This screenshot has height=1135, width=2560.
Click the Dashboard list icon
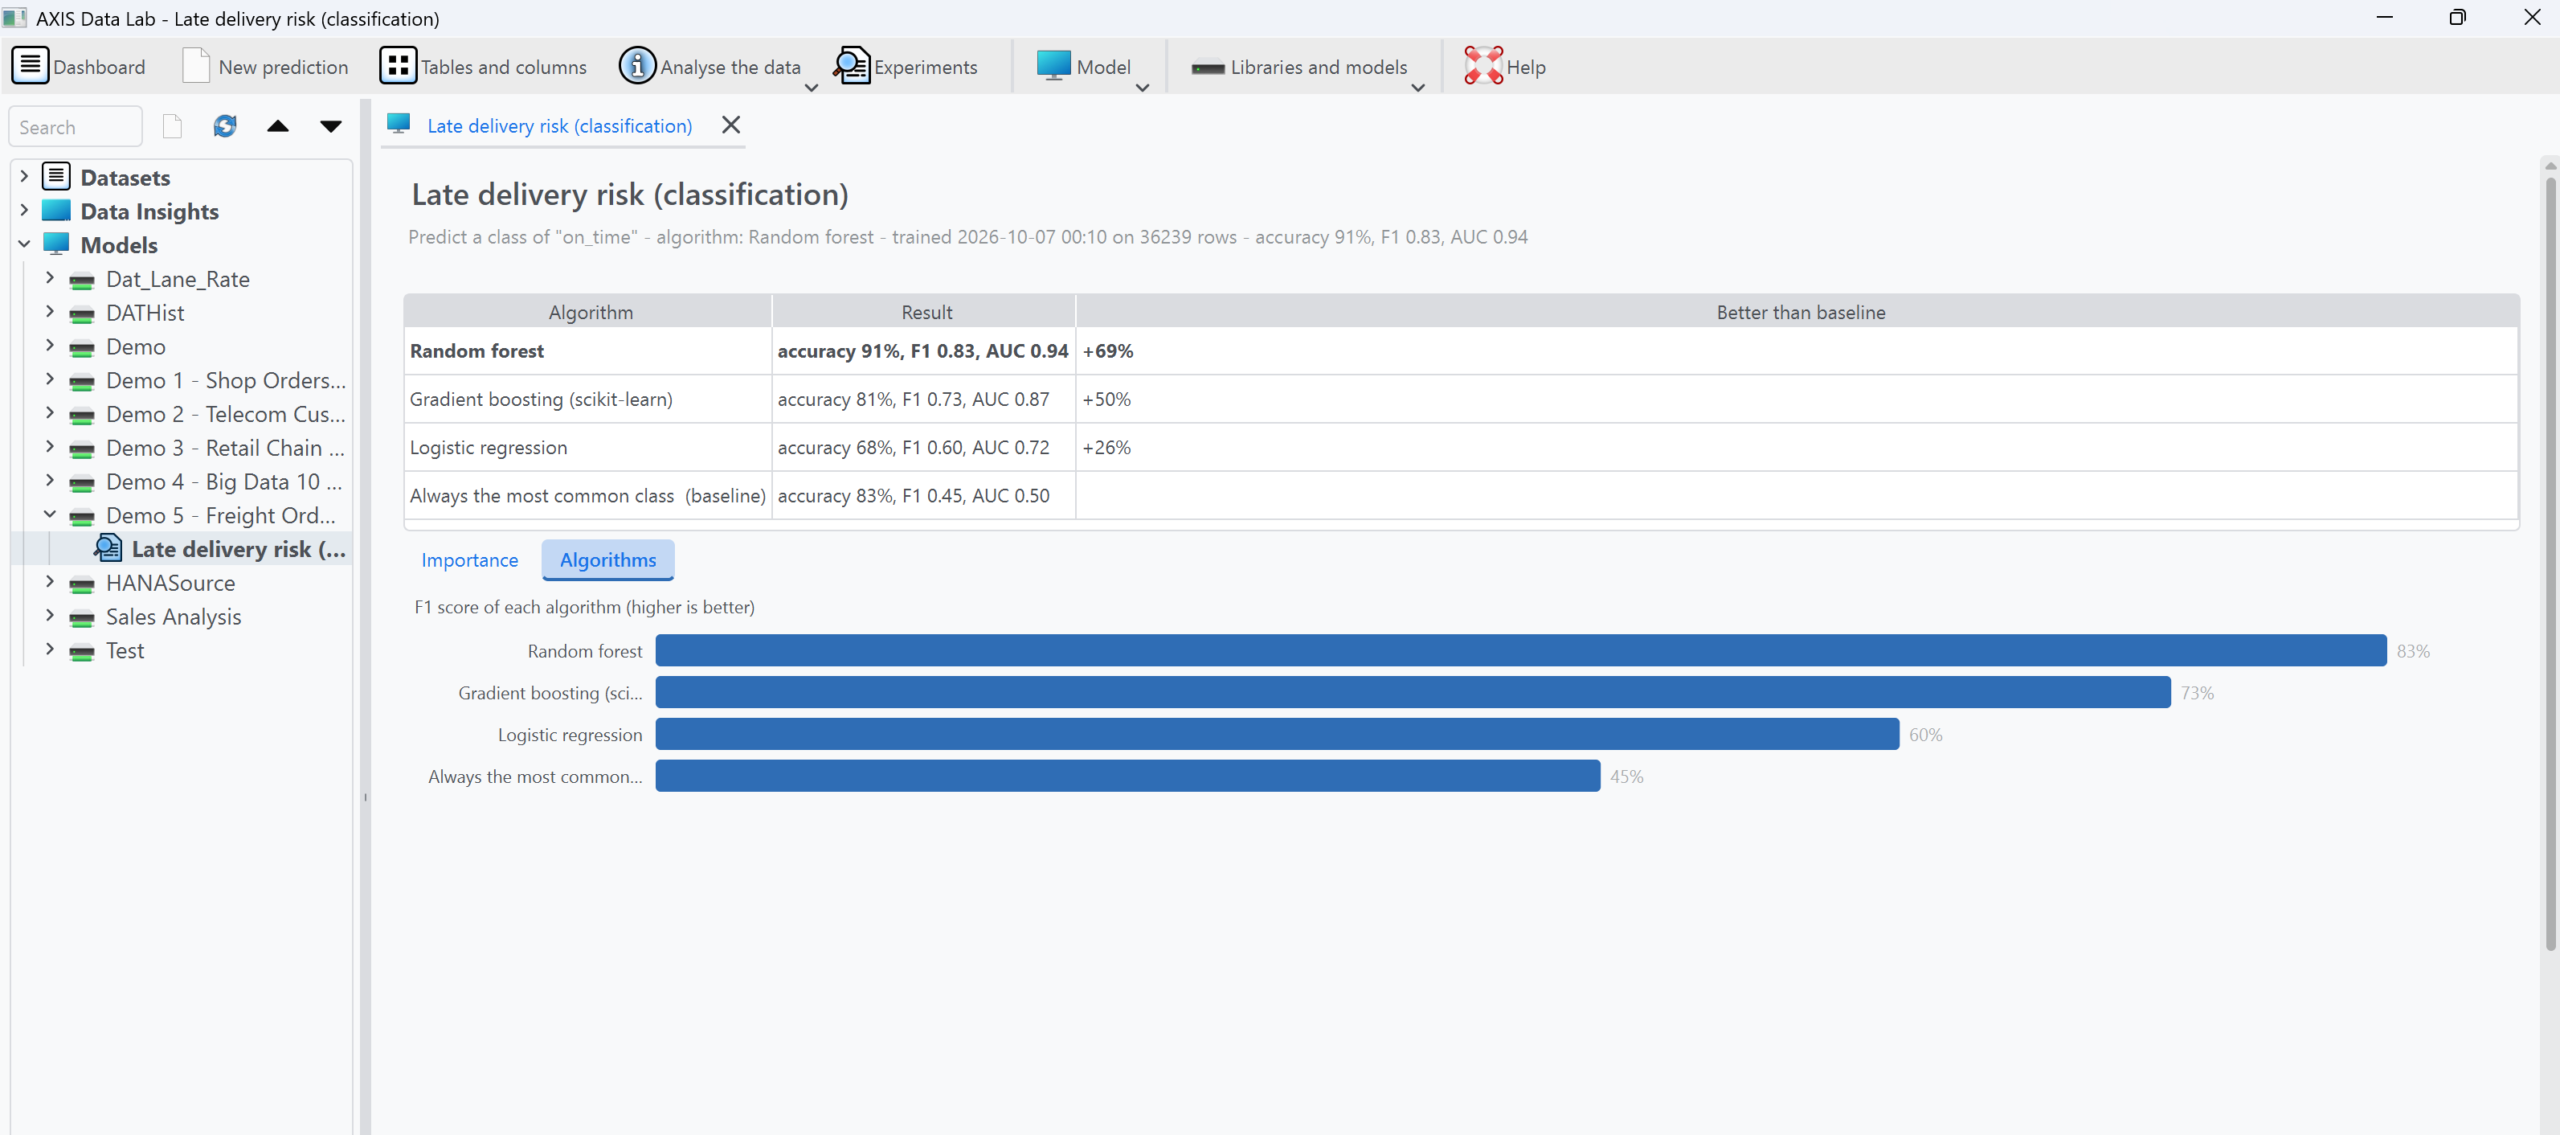tap(30, 66)
